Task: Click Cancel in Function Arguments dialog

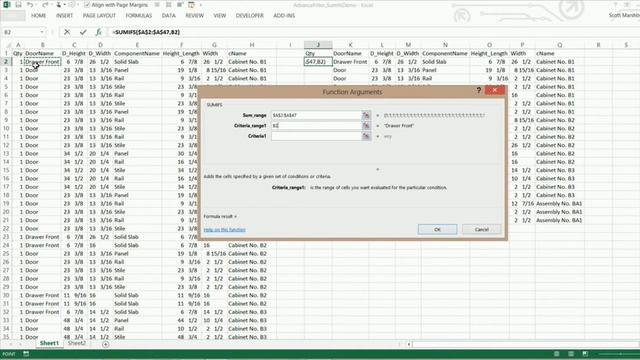Action: click(482, 229)
